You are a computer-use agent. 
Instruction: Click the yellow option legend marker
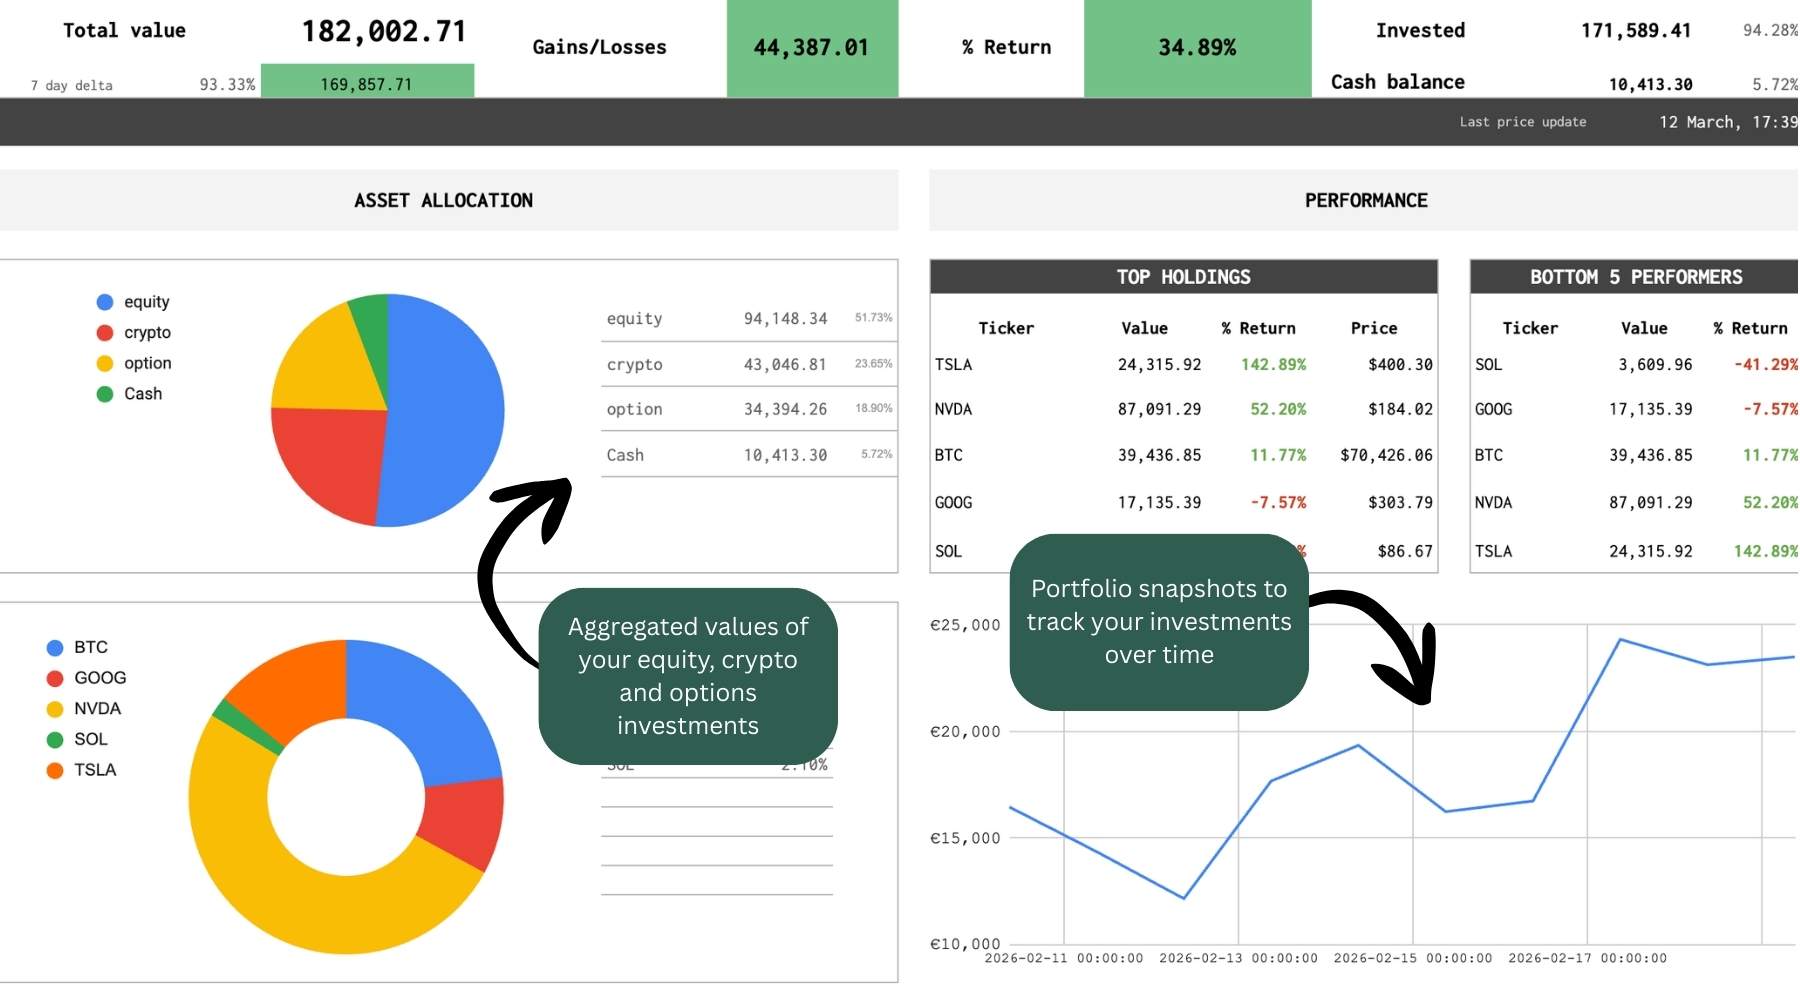point(105,364)
